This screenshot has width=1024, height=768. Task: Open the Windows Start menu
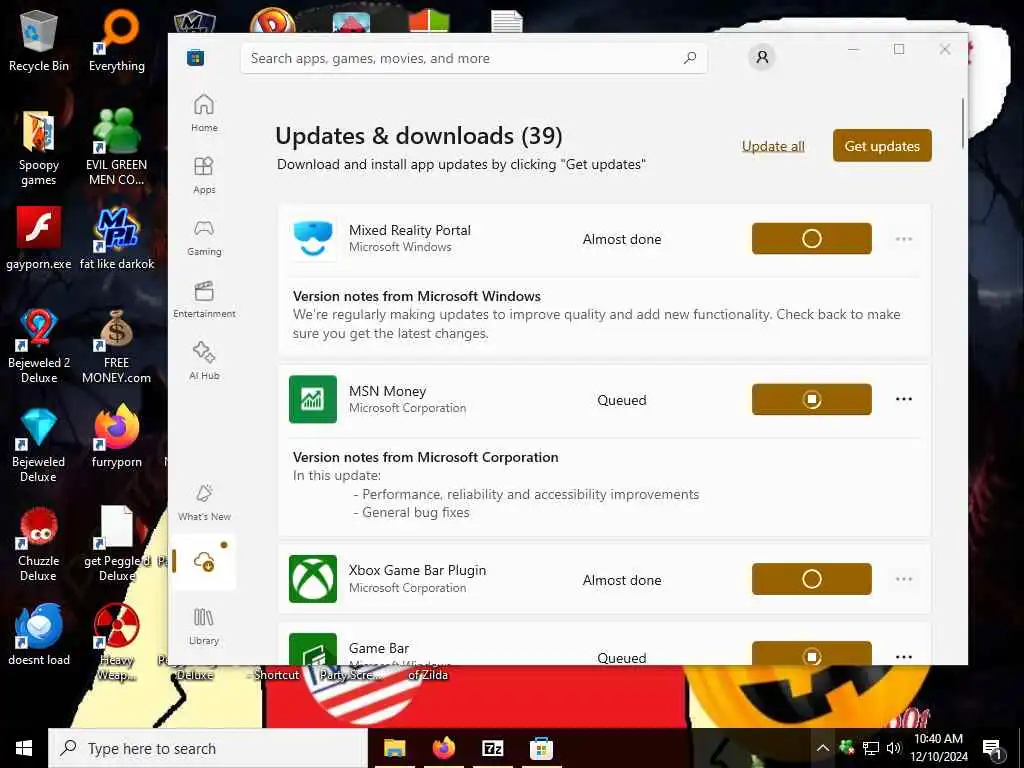24,748
